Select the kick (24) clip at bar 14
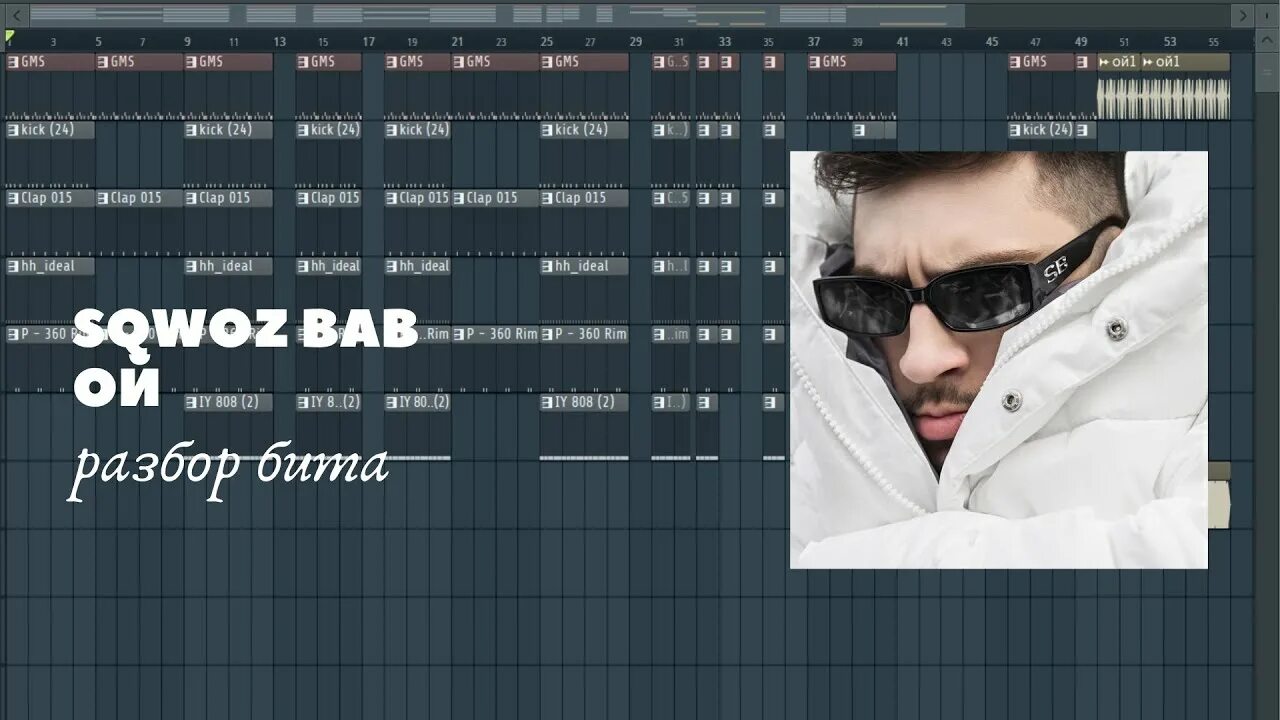 (x=328, y=130)
